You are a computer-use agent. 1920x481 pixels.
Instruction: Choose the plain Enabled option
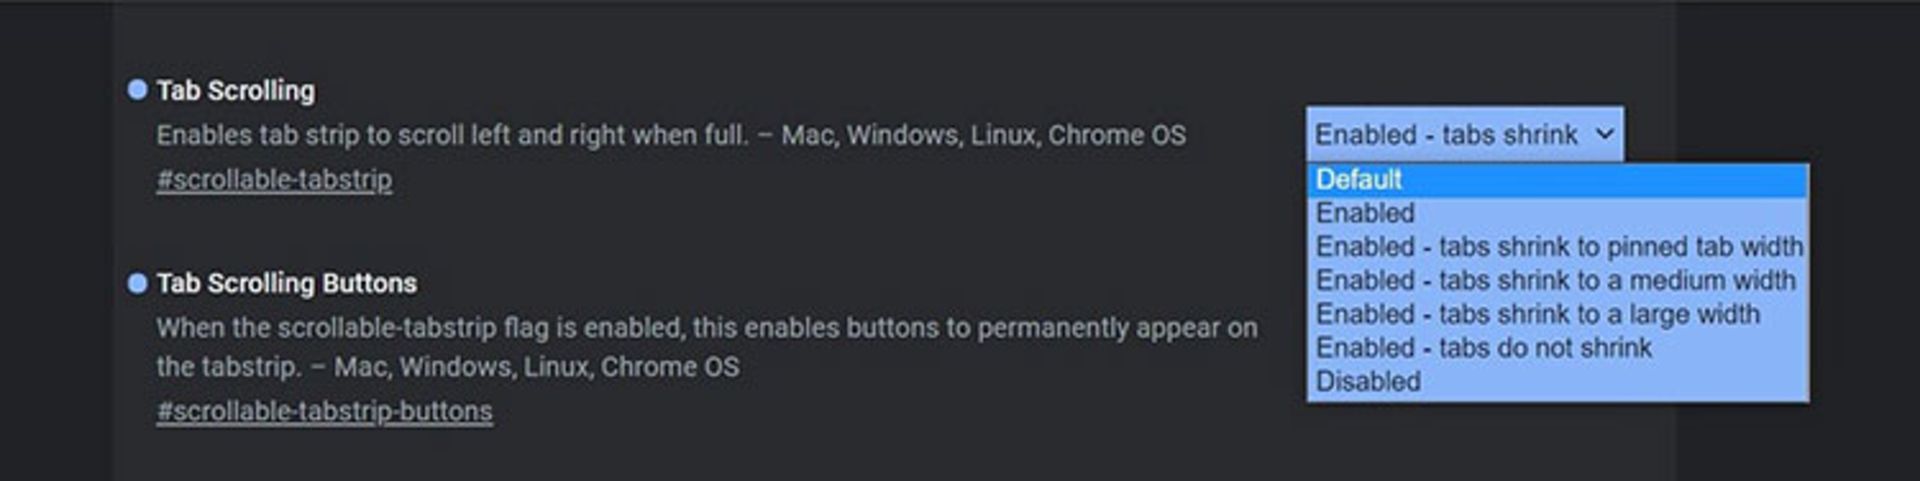pos(1557,213)
